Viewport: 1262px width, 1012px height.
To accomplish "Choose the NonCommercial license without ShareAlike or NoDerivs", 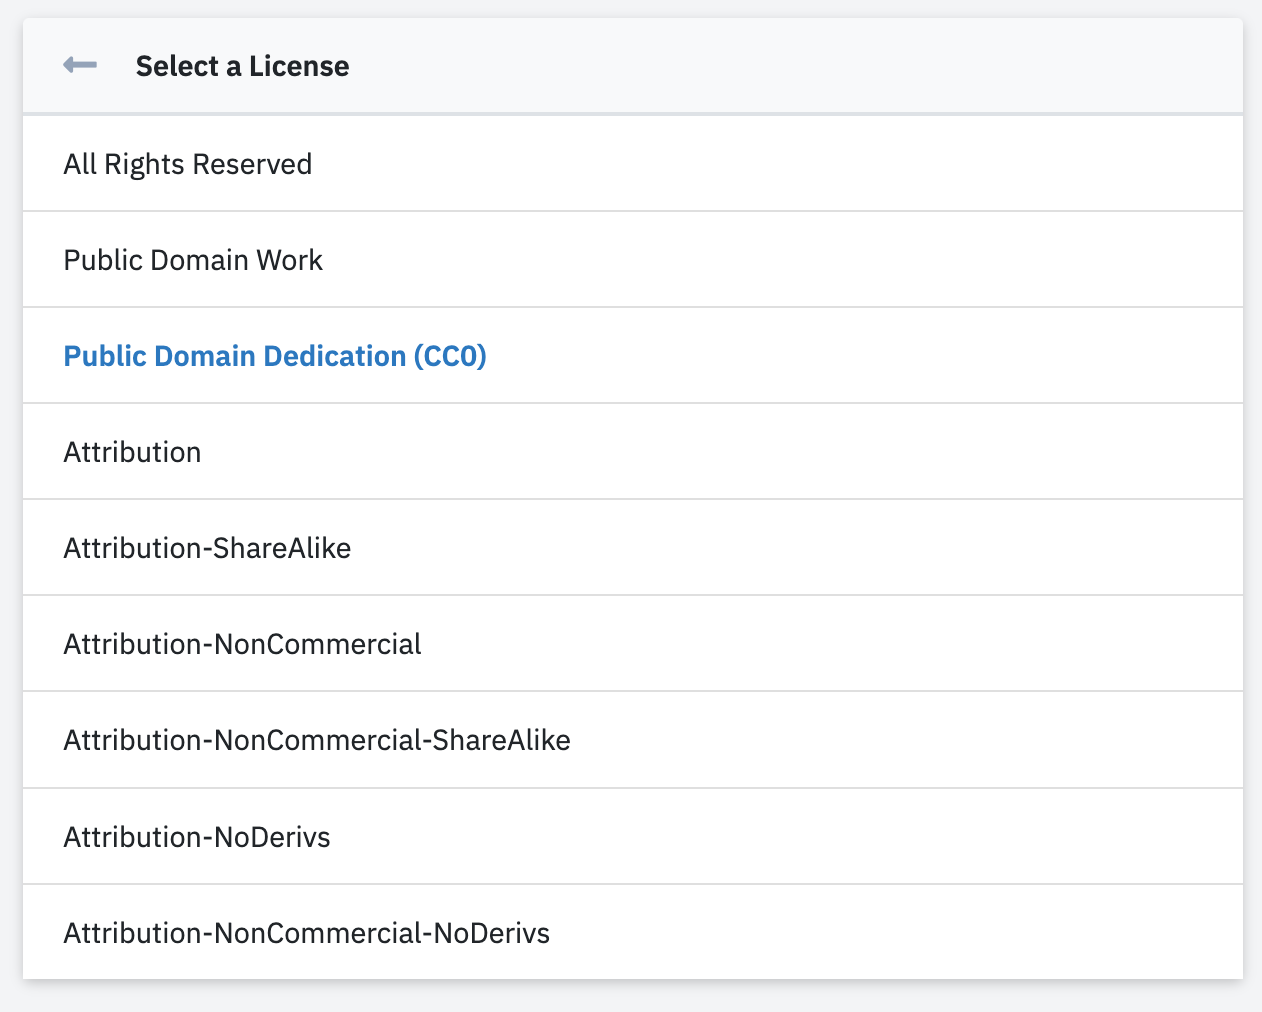I will point(242,644).
